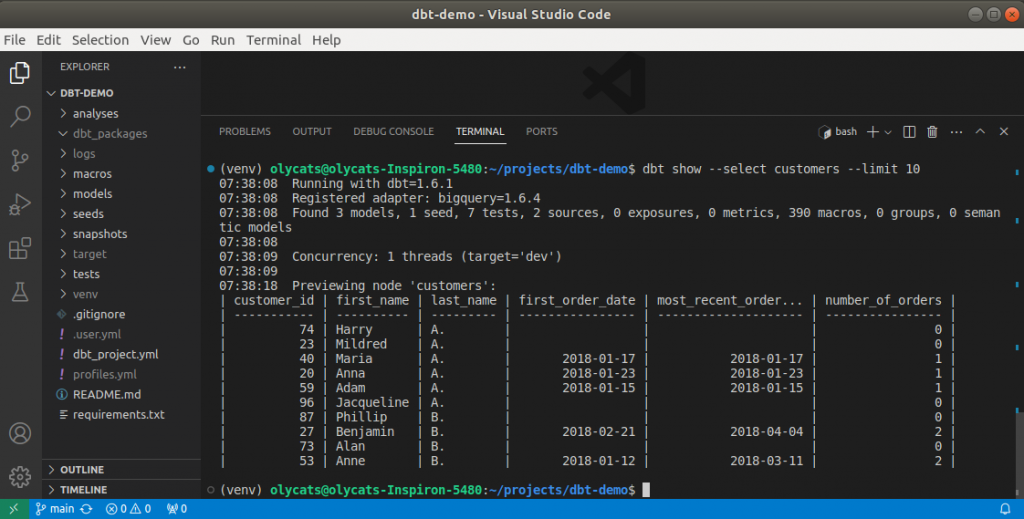Click the ports forwarded status item
The height and width of the screenshot is (519, 1024).
[x=177, y=509]
